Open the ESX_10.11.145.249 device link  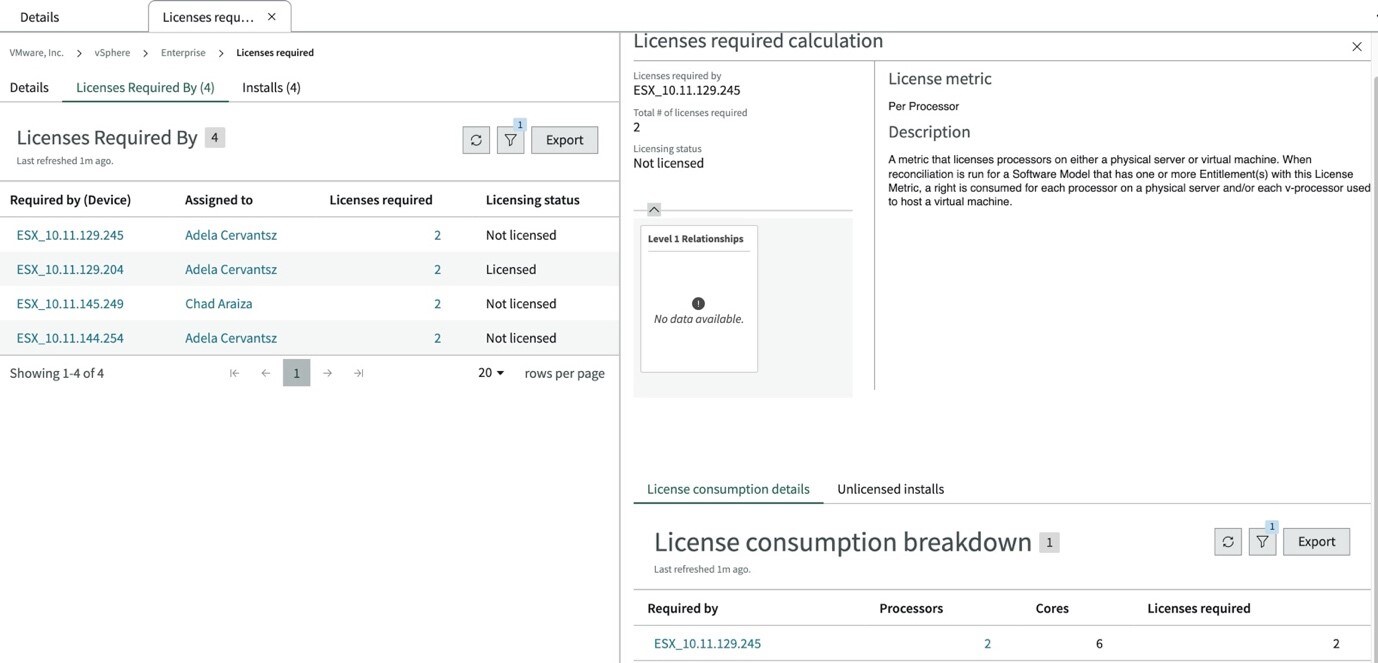(x=69, y=303)
